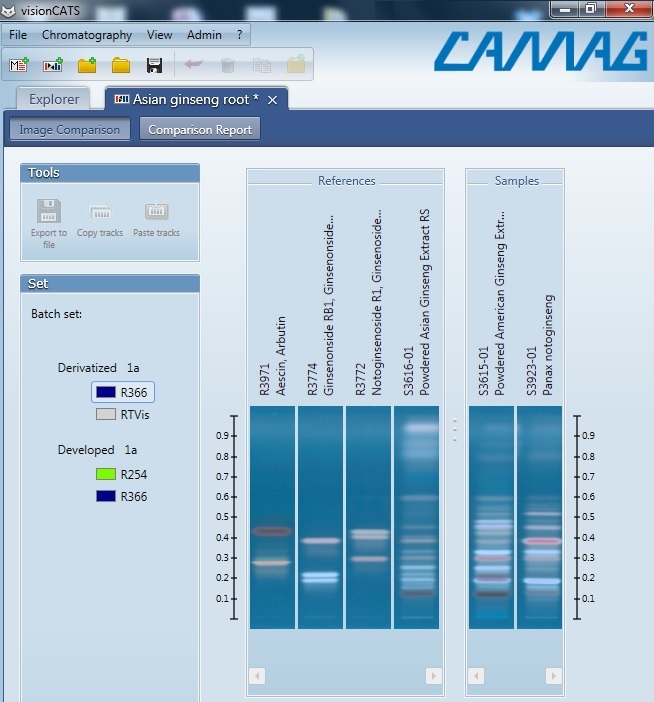Minimize the visionCATS window
The width and height of the screenshot is (654, 702).
click(x=565, y=9)
